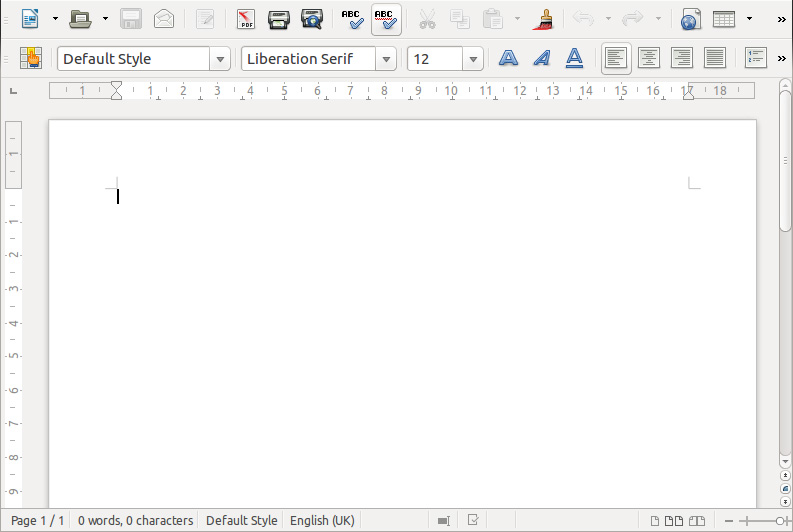Click the English (UK) language field

pos(322,520)
